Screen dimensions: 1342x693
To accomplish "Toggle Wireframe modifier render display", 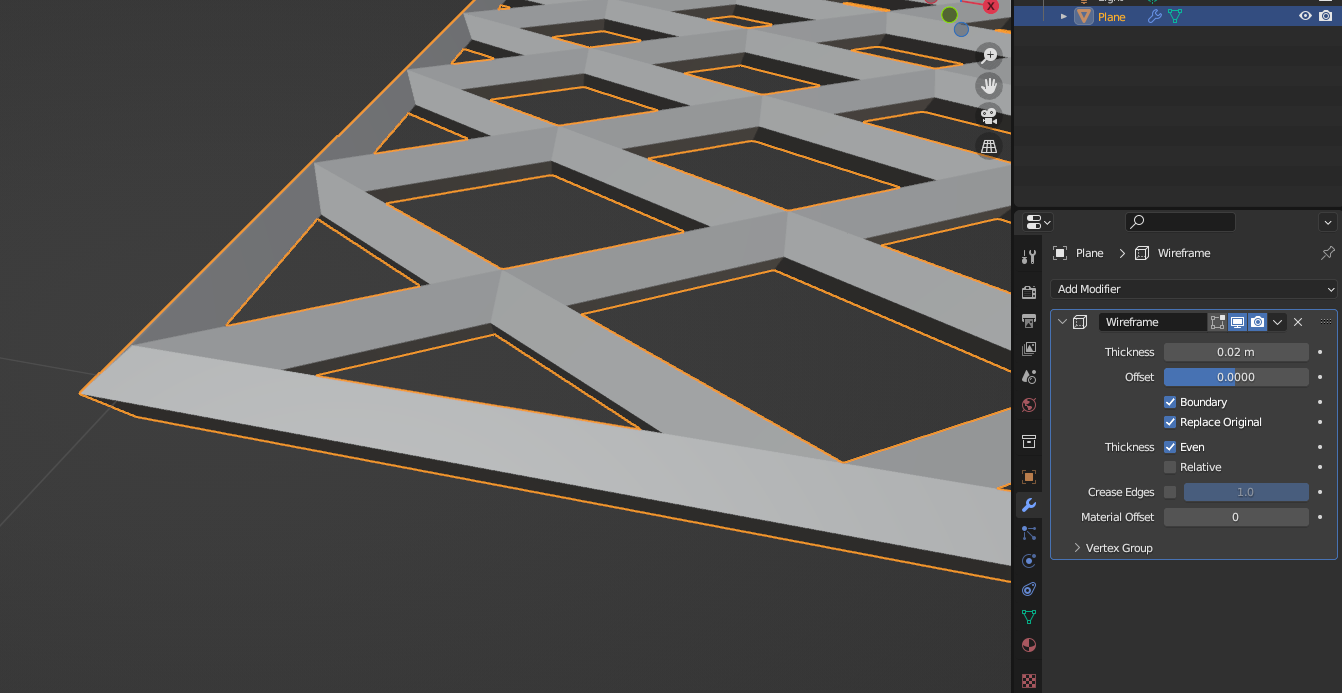I will pos(1257,322).
